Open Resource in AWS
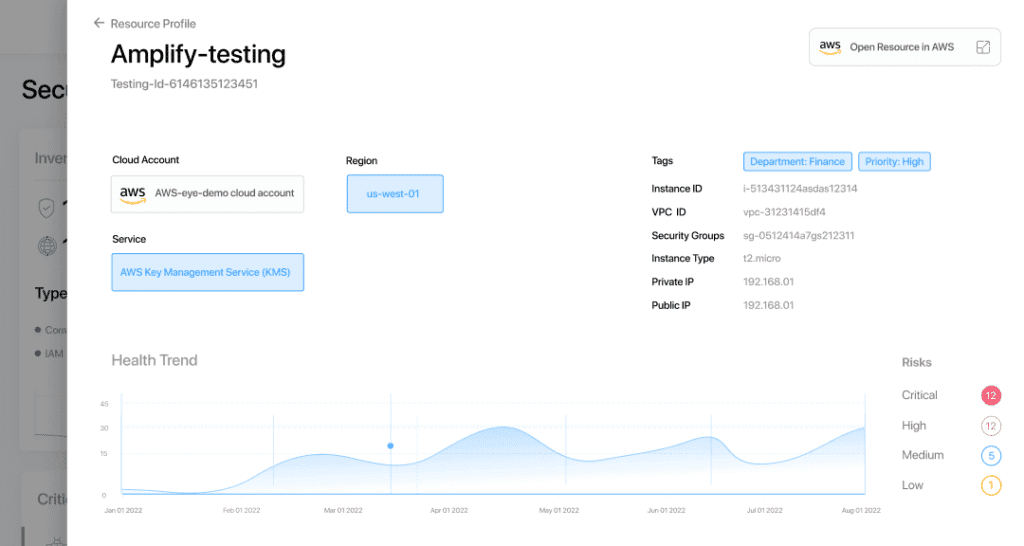1024x546 pixels. (x=904, y=47)
